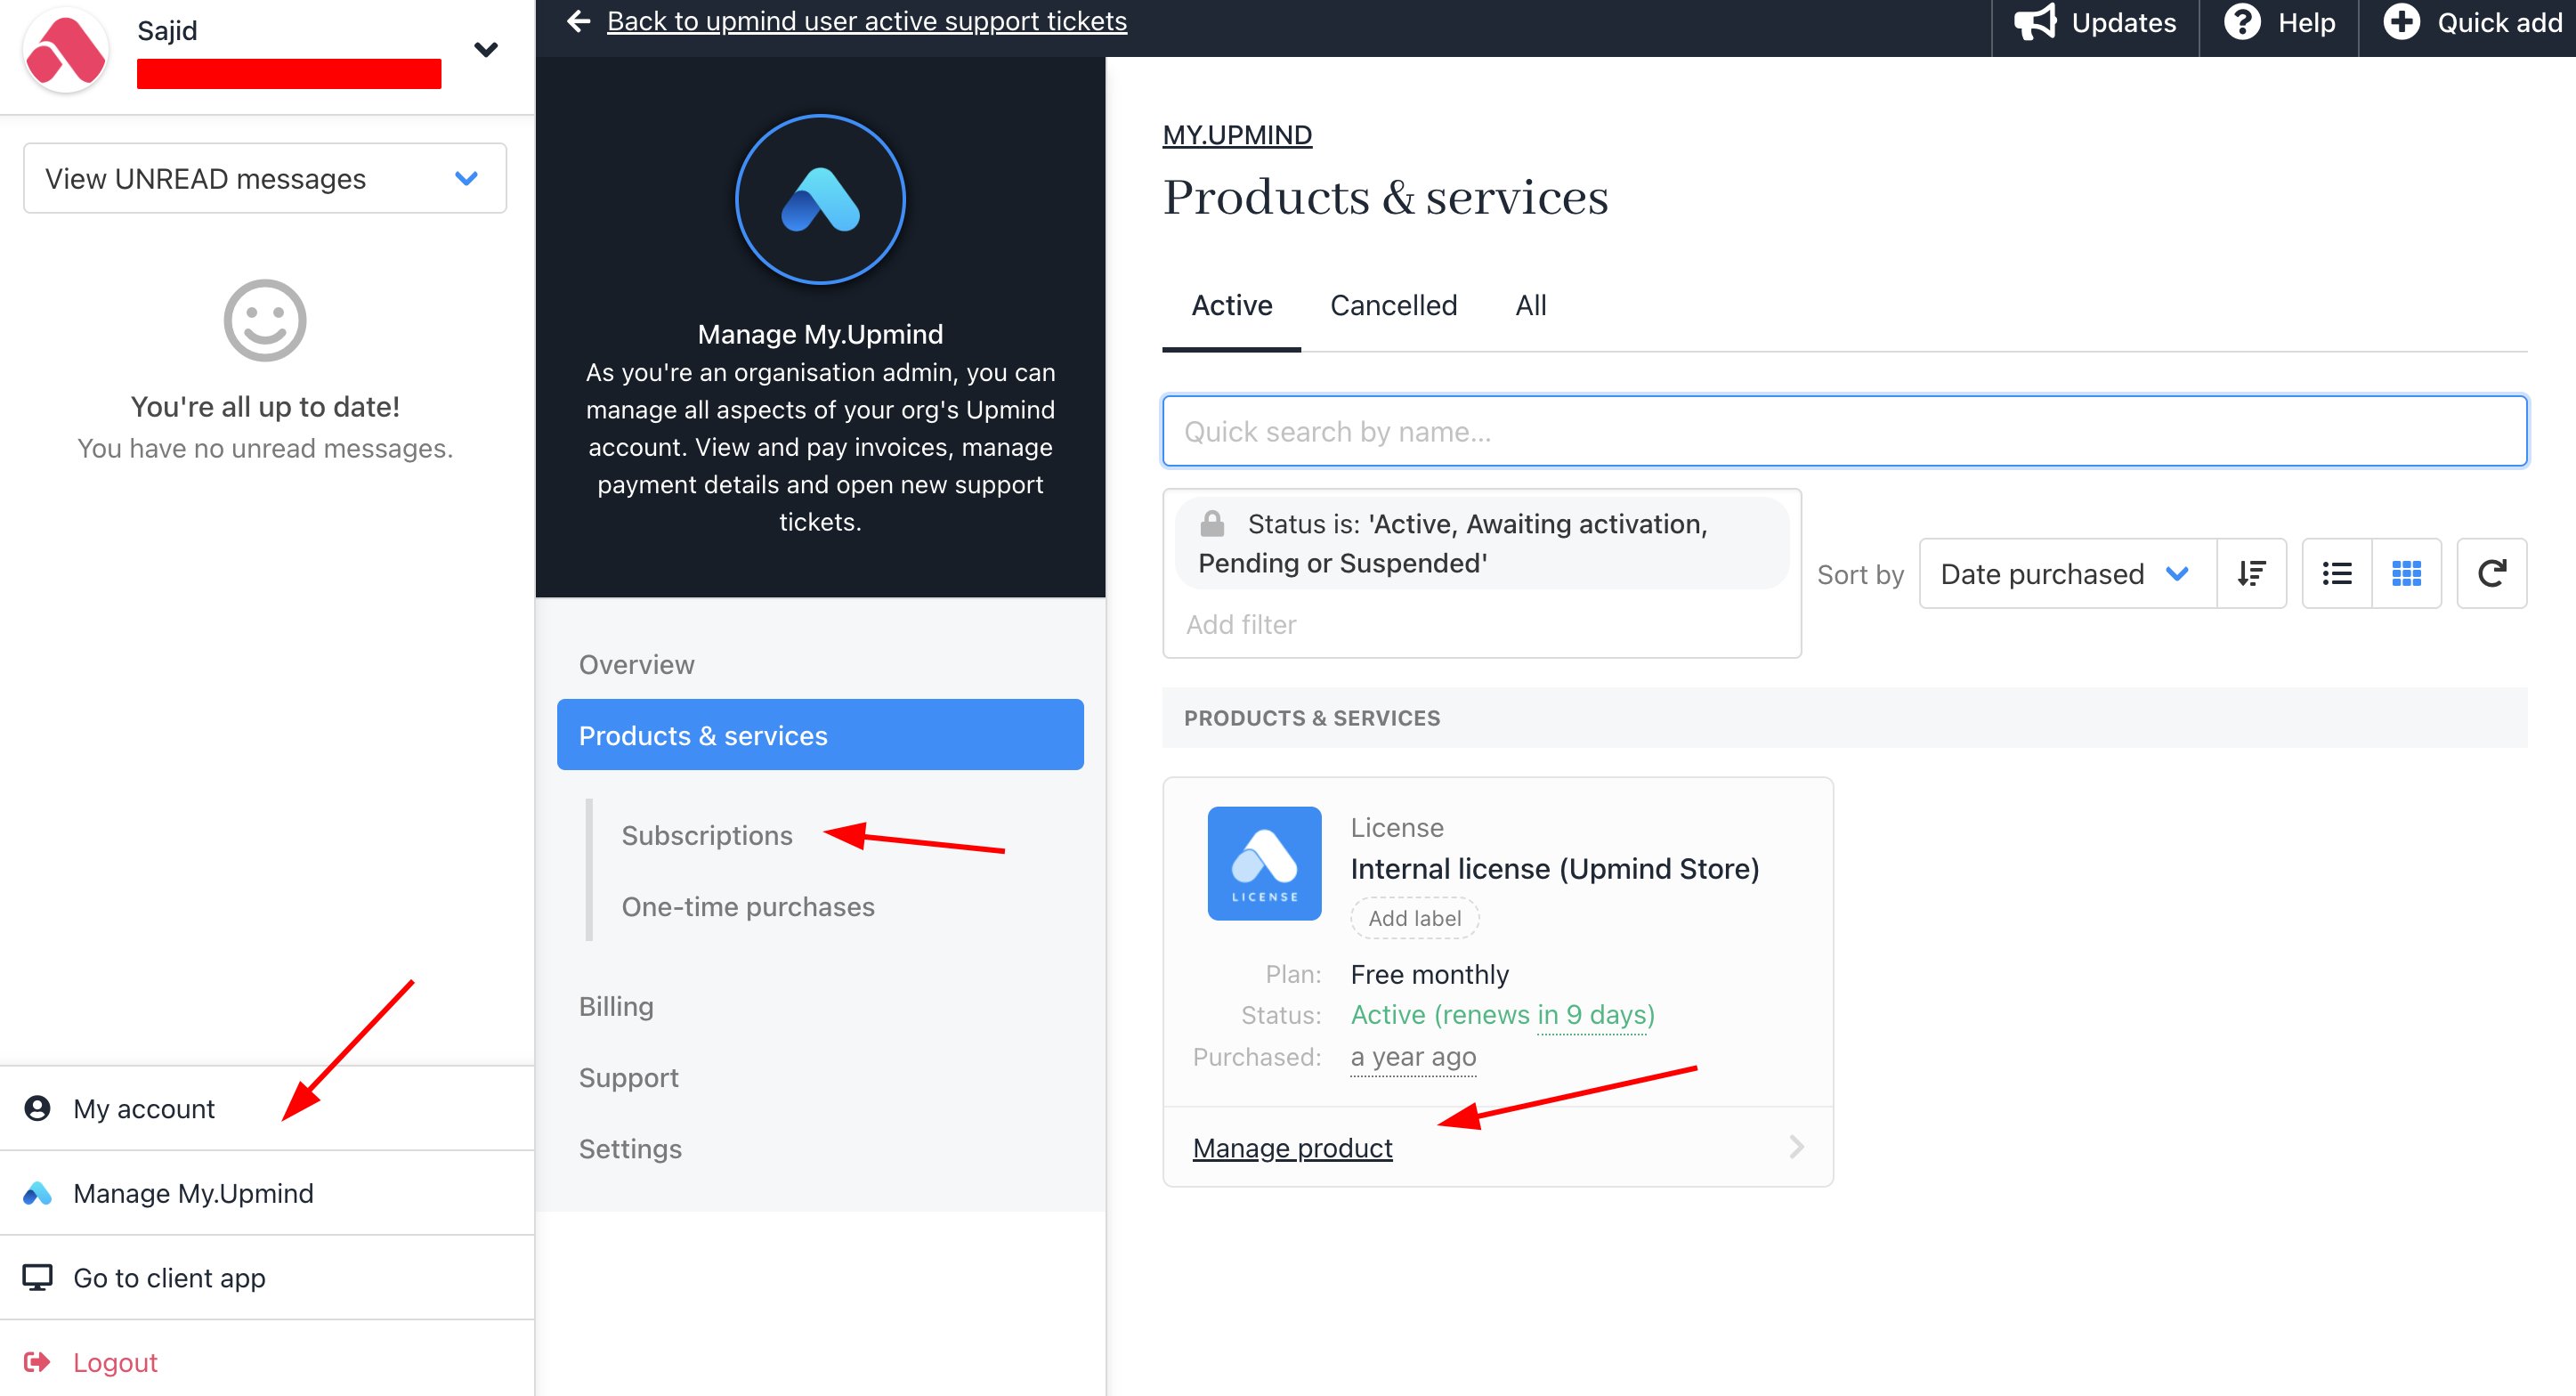Open Manage My.Upmind in sidebar
Viewport: 2576px width, 1396px height.
tap(267, 1193)
